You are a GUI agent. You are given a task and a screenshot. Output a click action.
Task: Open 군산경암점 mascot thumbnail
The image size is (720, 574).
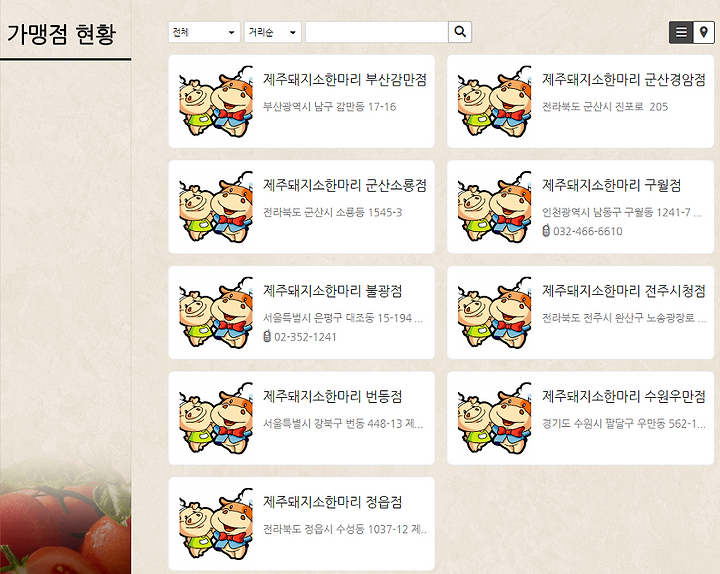tap(495, 101)
